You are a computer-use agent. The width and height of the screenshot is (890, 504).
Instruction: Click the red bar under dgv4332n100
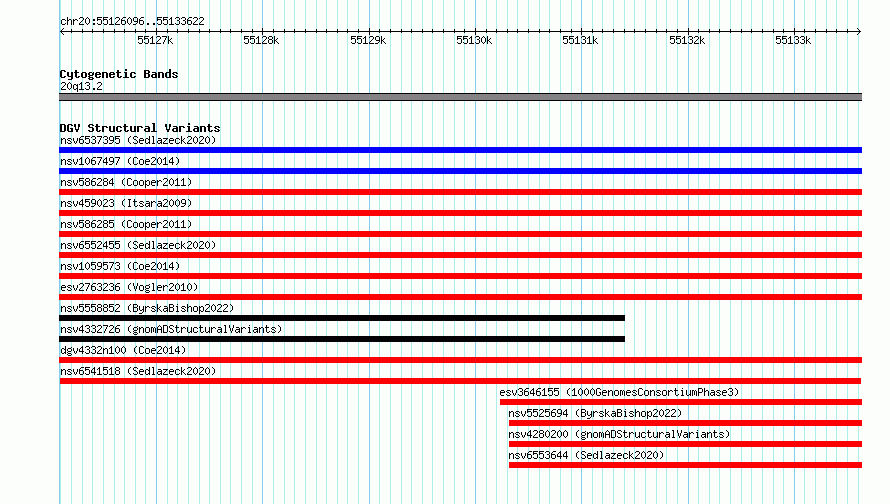(x=460, y=360)
